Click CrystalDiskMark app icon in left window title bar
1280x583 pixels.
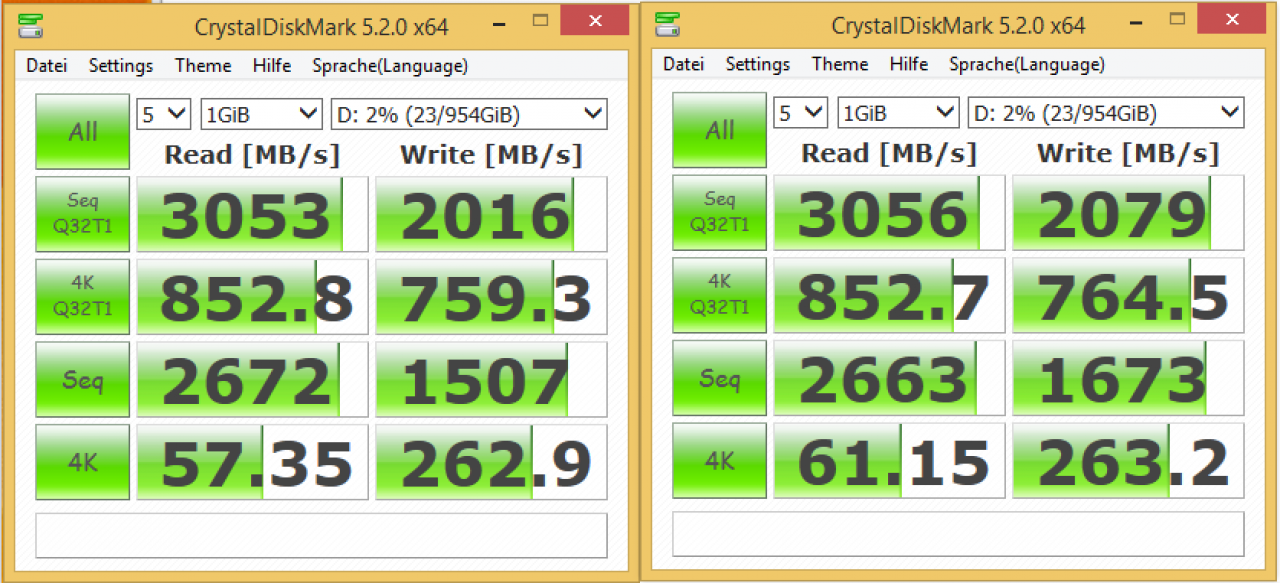pyautogui.click(x=33, y=25)
